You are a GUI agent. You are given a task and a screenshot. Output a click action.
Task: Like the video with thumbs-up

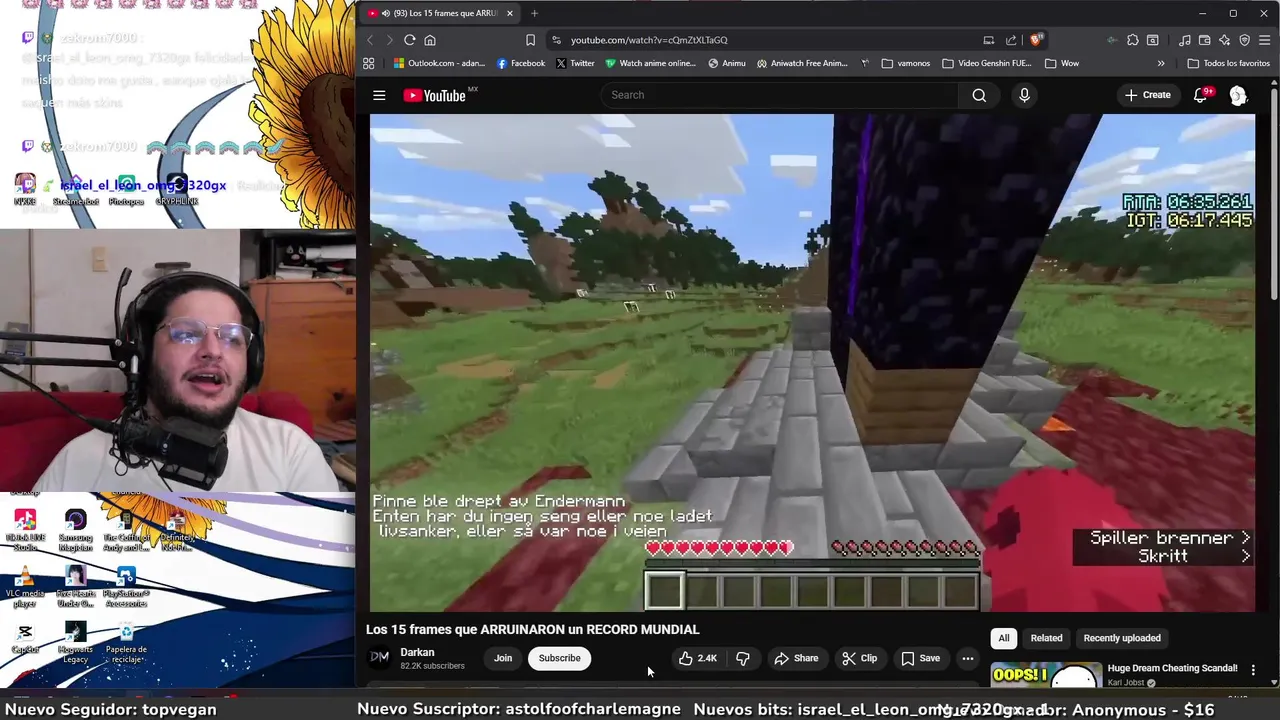[x=698, y=658]
